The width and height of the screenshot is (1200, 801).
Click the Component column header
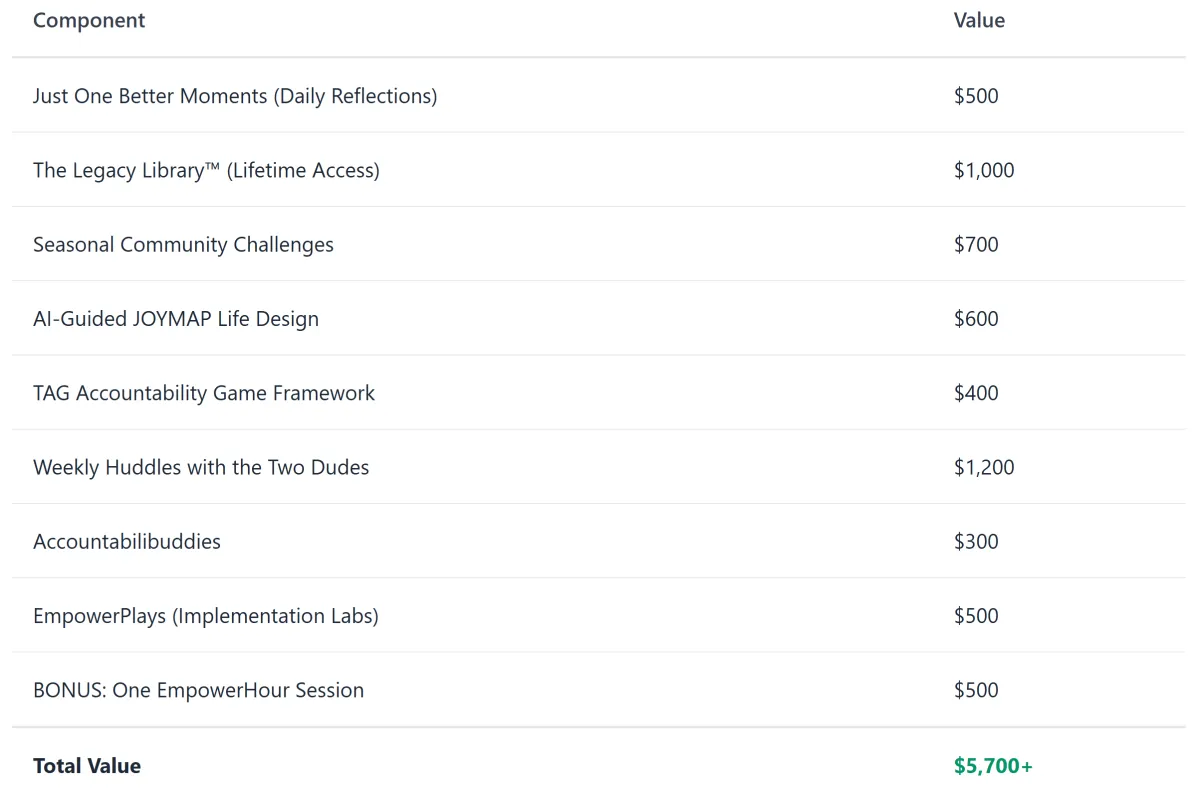click(x=89, y=21)
